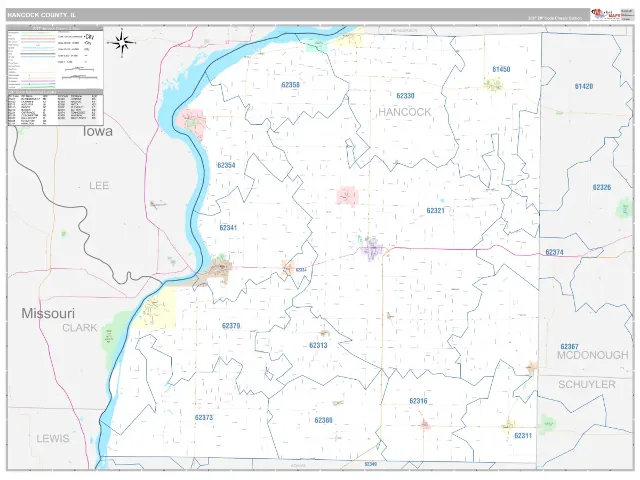Click the LEWIS county label

(x=53, y=439)
